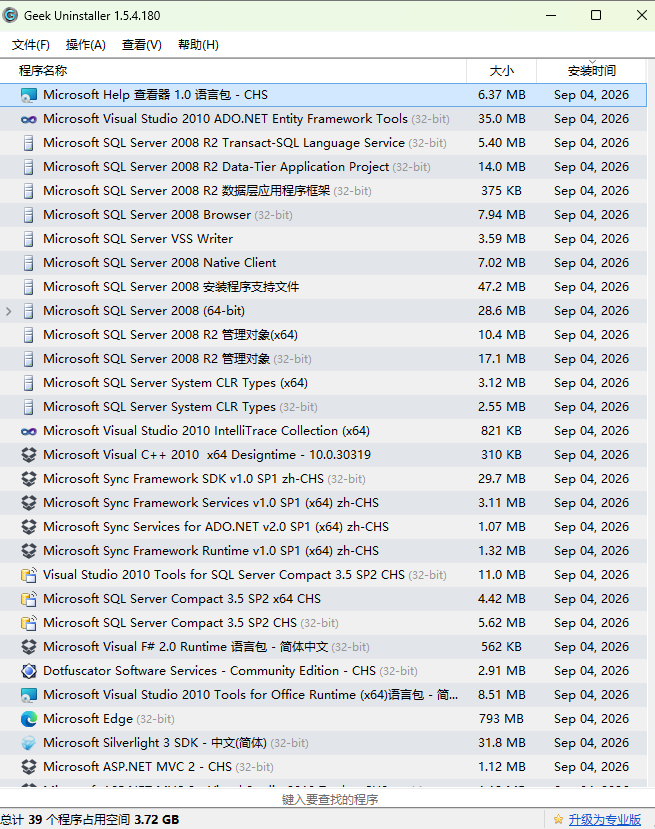This screenshot has width=655, height=829.
Task: Open the 操作(A) menu
Action: point(86,45)
